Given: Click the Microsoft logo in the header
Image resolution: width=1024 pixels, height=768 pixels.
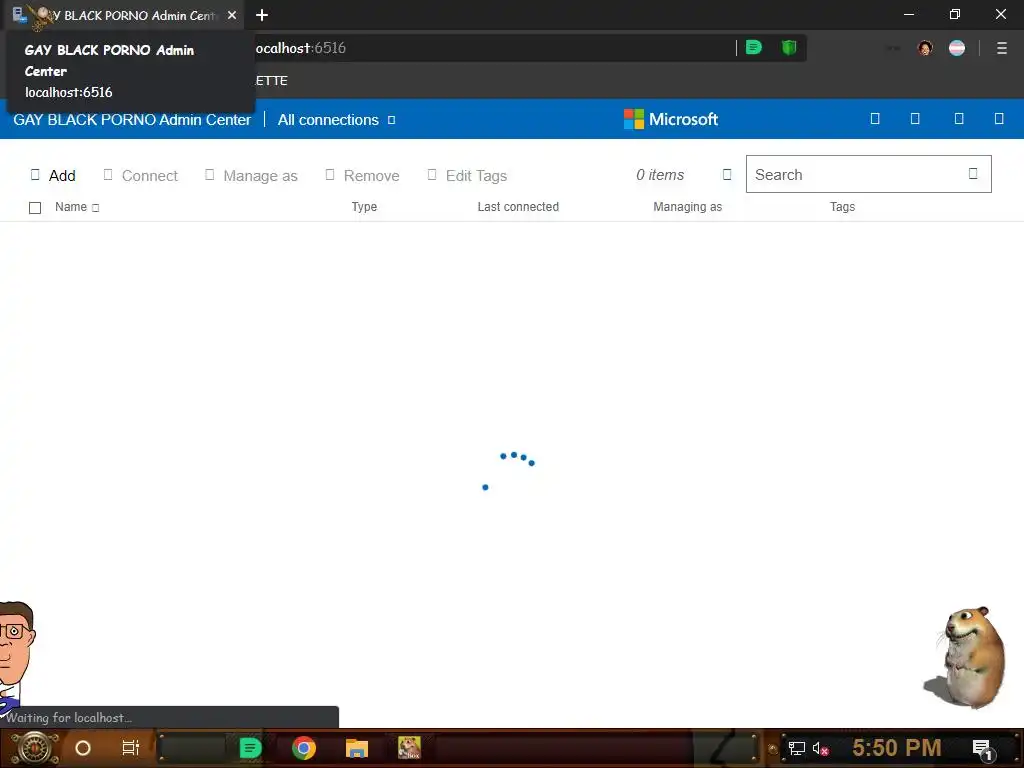Looking at the screenshot, I should pos(671,119).
